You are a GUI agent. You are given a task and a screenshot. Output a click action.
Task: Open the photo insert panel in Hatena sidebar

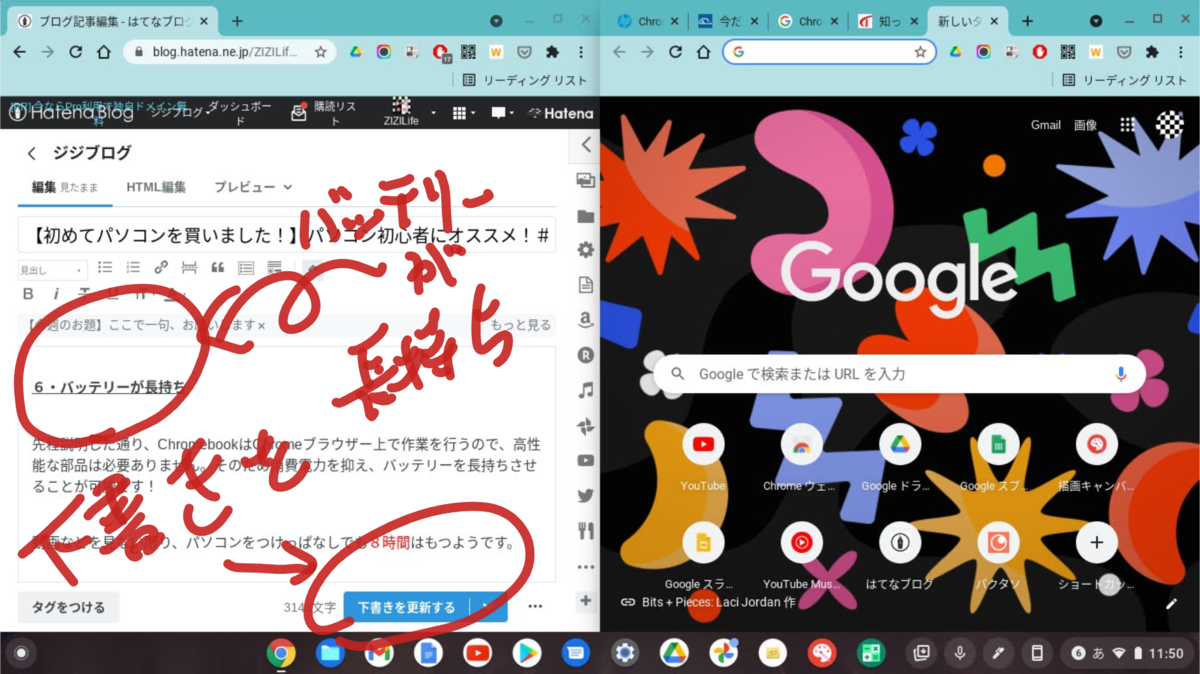coord(585,181)
